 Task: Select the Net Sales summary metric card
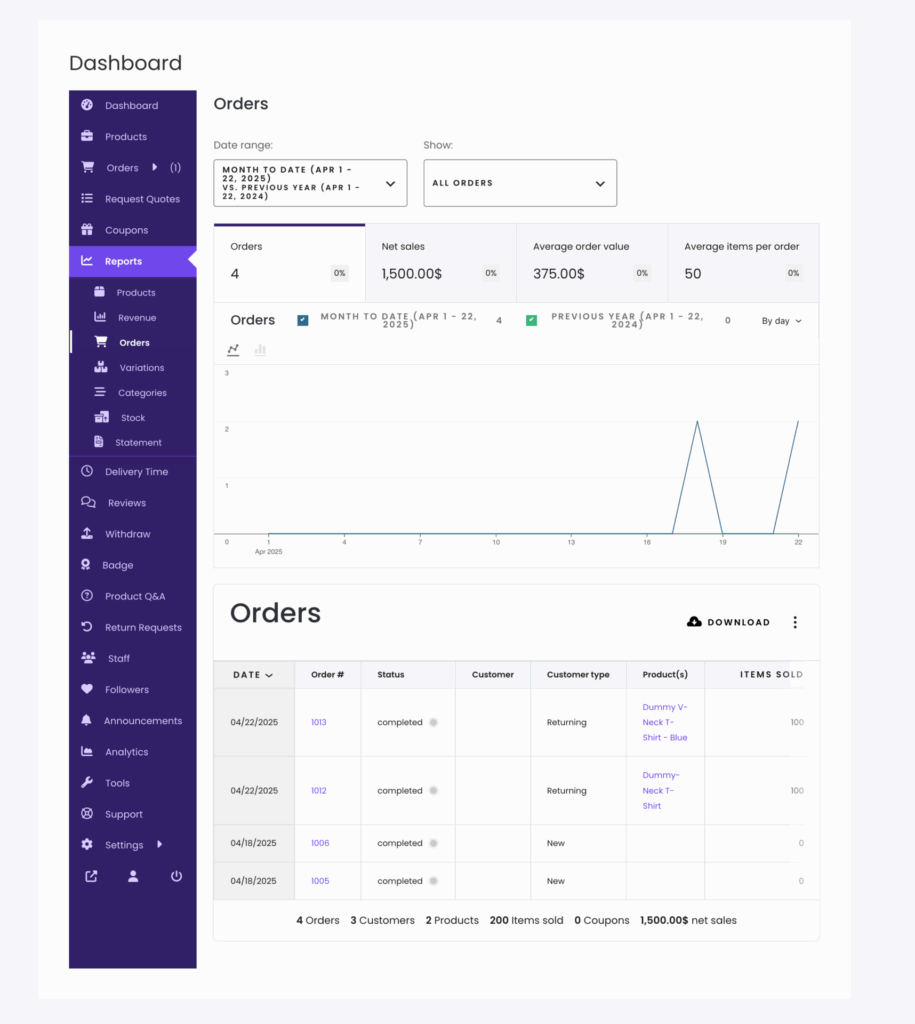(x=440, y=262)
